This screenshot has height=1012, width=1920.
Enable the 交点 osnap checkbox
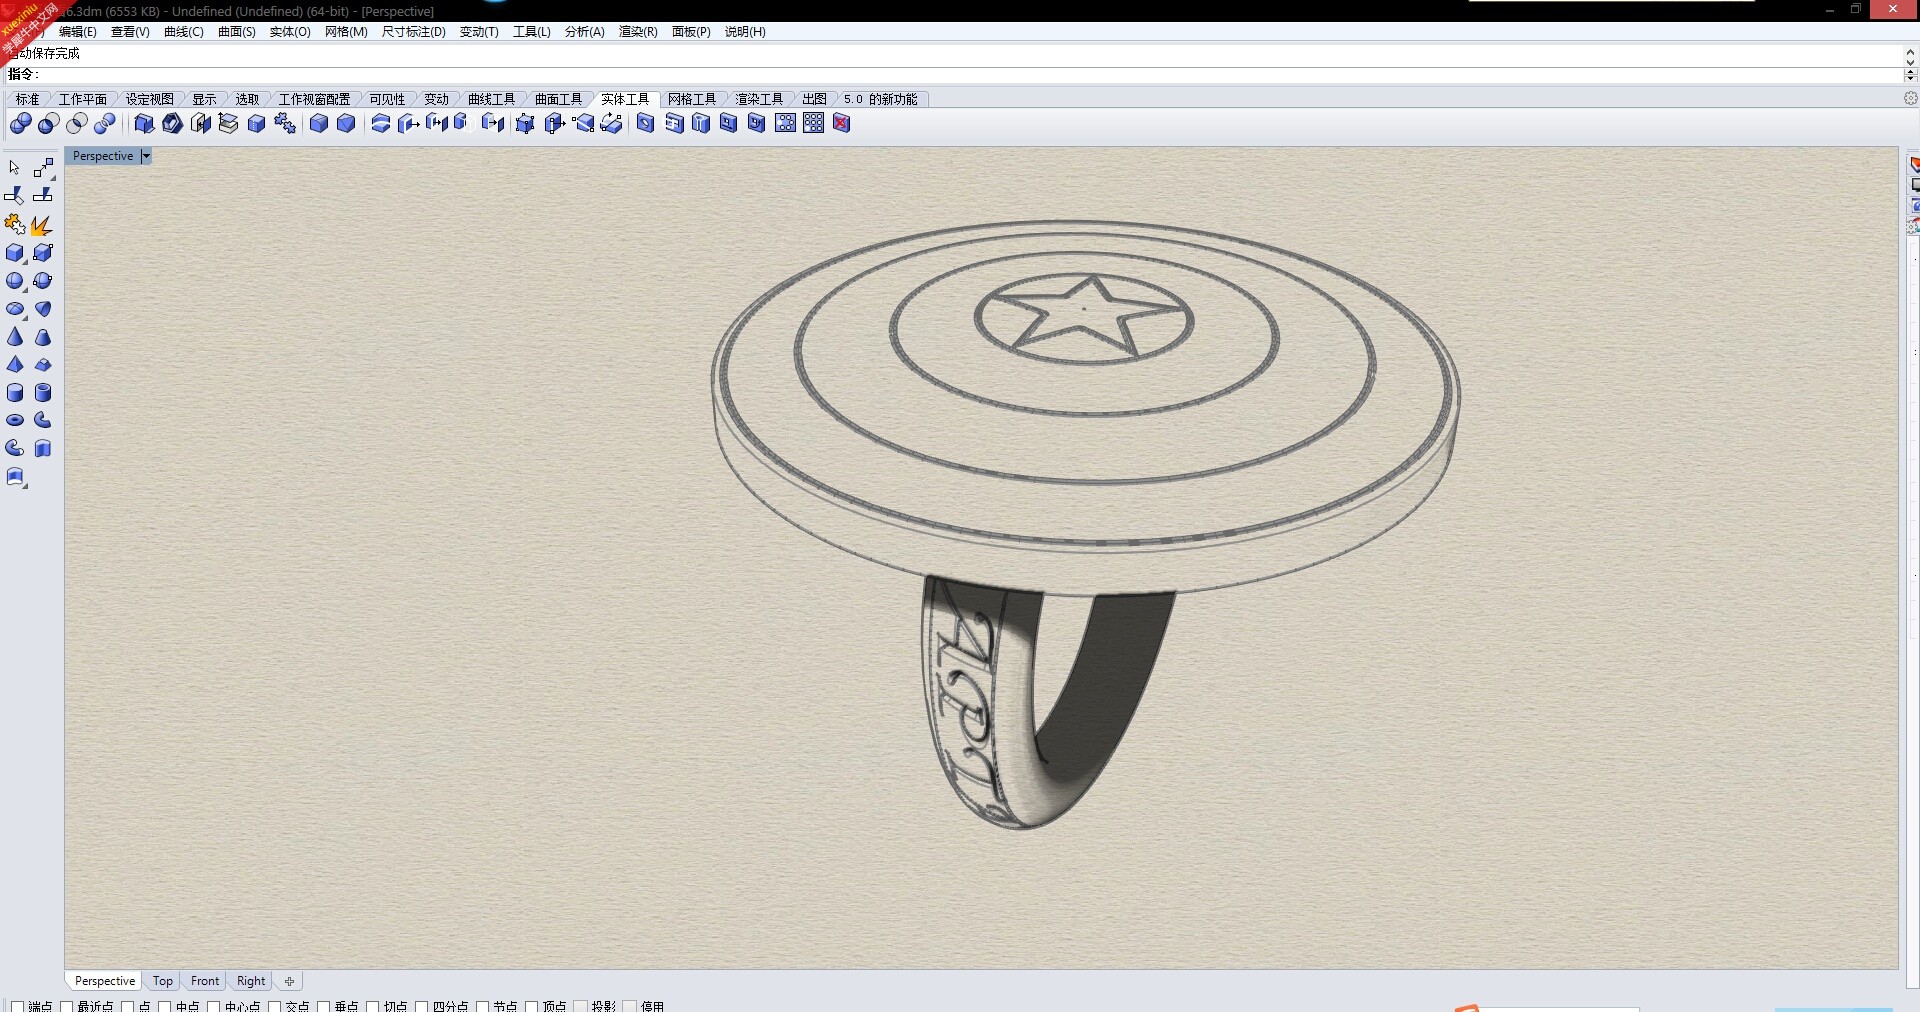click(x=274, y=1006)
